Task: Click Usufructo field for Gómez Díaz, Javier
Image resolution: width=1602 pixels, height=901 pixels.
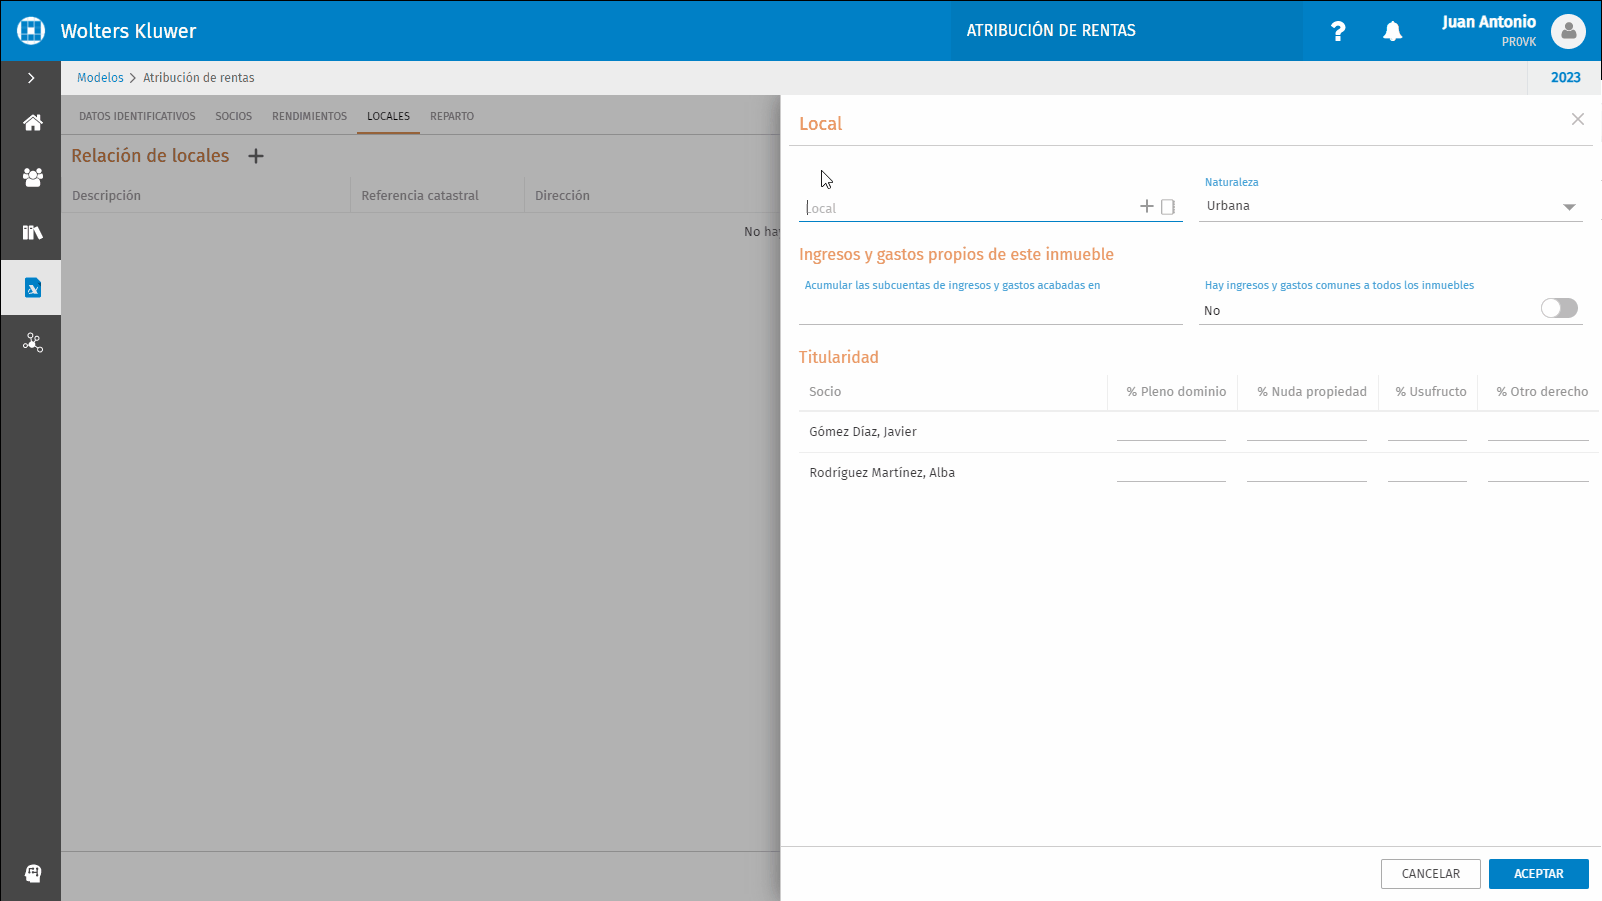Action: pyautogui.click(x=1427, y=431)
